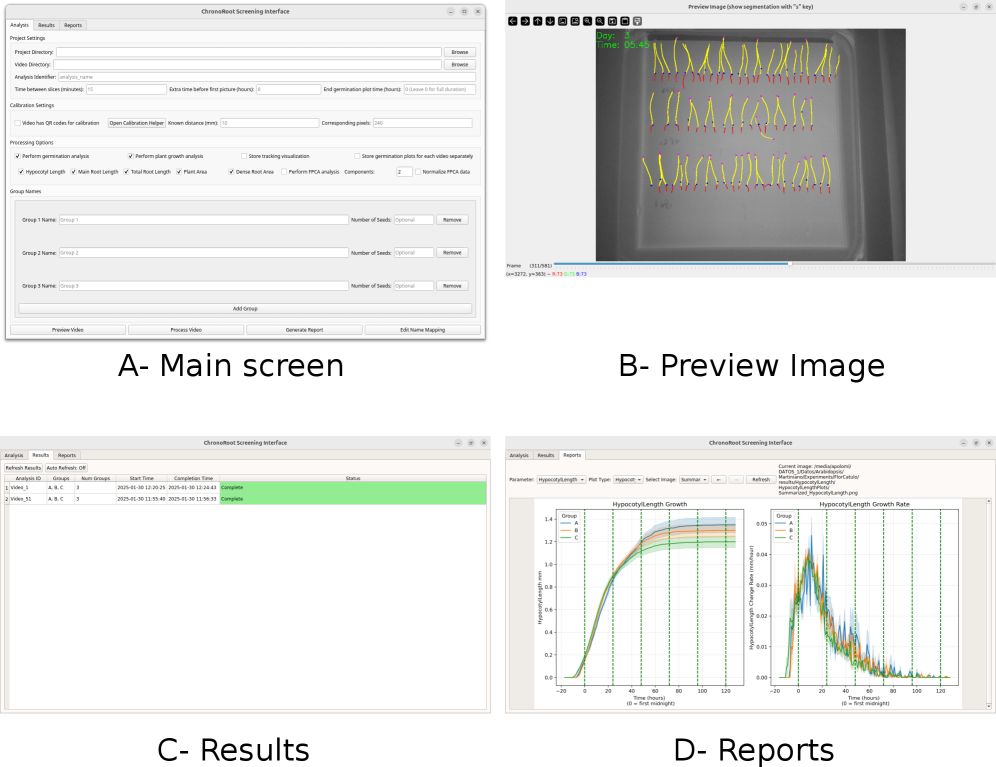Click Refresh Results button in the Results window

pyautogui.click(x=24, y=468)
